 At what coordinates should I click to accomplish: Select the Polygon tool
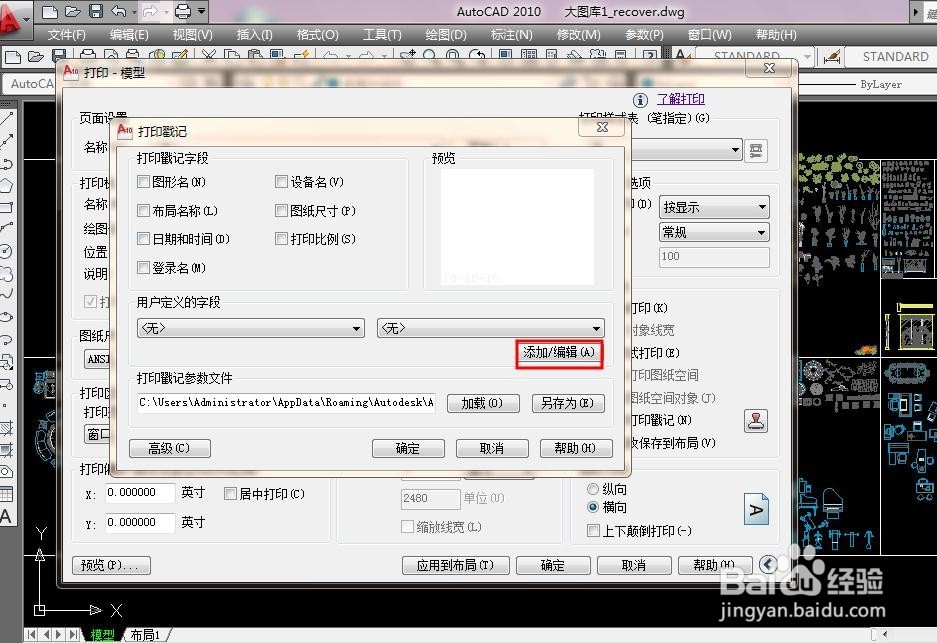point(7,186)
